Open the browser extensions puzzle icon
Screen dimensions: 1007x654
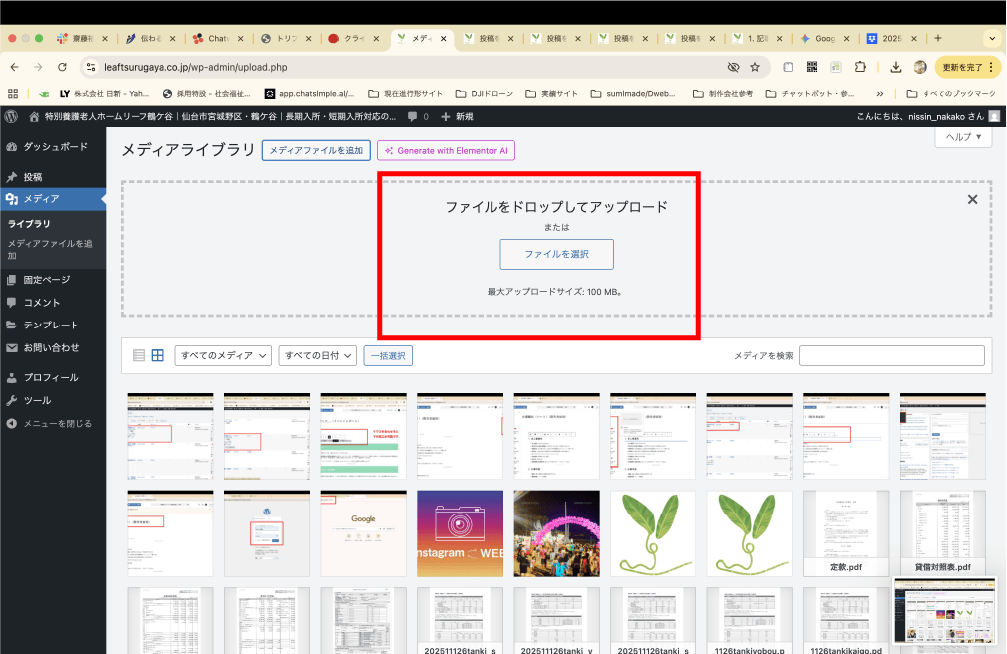[x=860, y=67]
